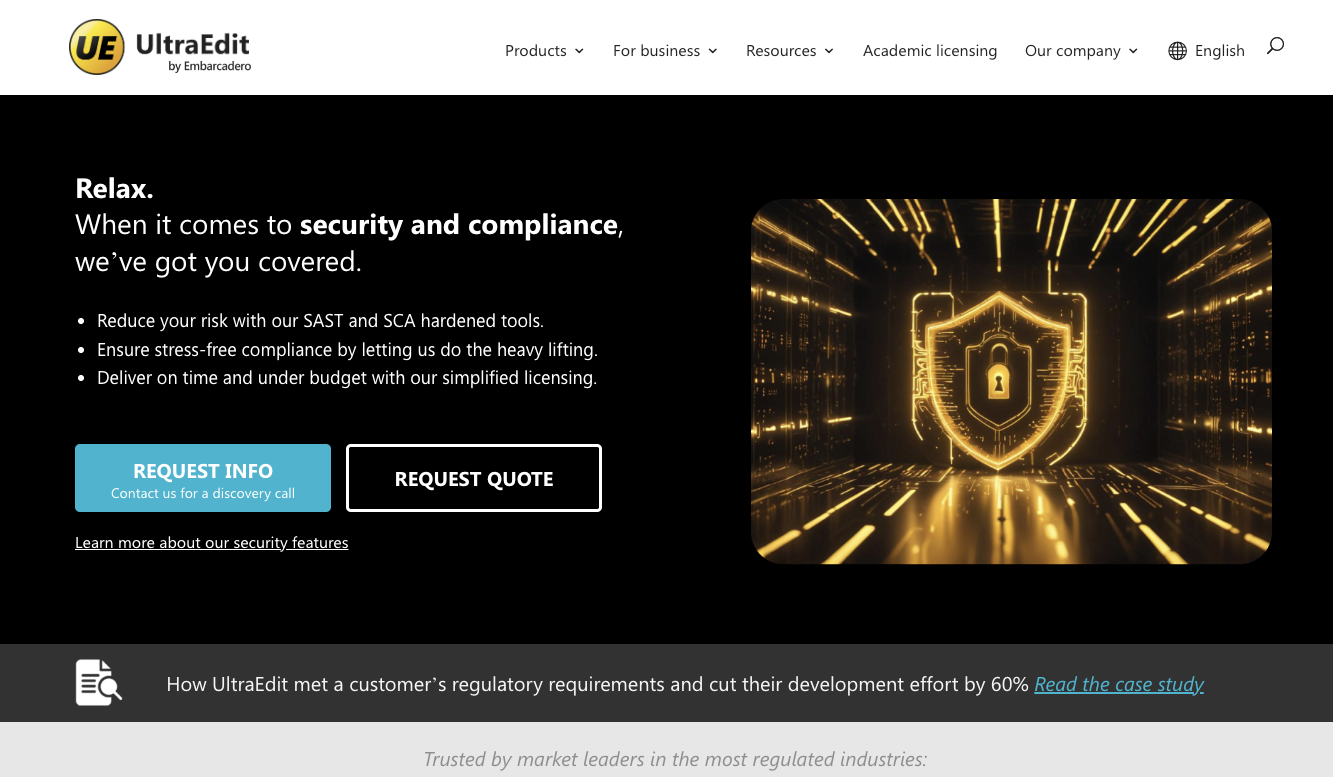Click the case study document icon
Viewport: 1333px width, 777px height.
coord(98,683)
